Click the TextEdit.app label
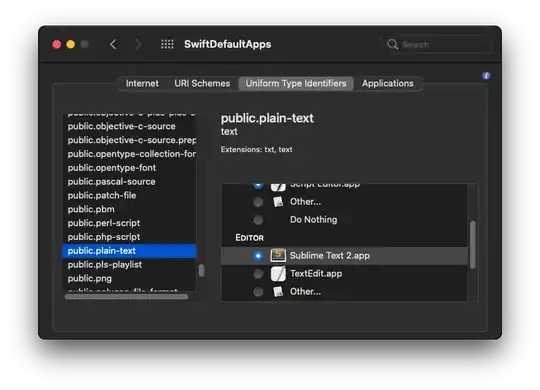540x390 pixels. [316, 274]
